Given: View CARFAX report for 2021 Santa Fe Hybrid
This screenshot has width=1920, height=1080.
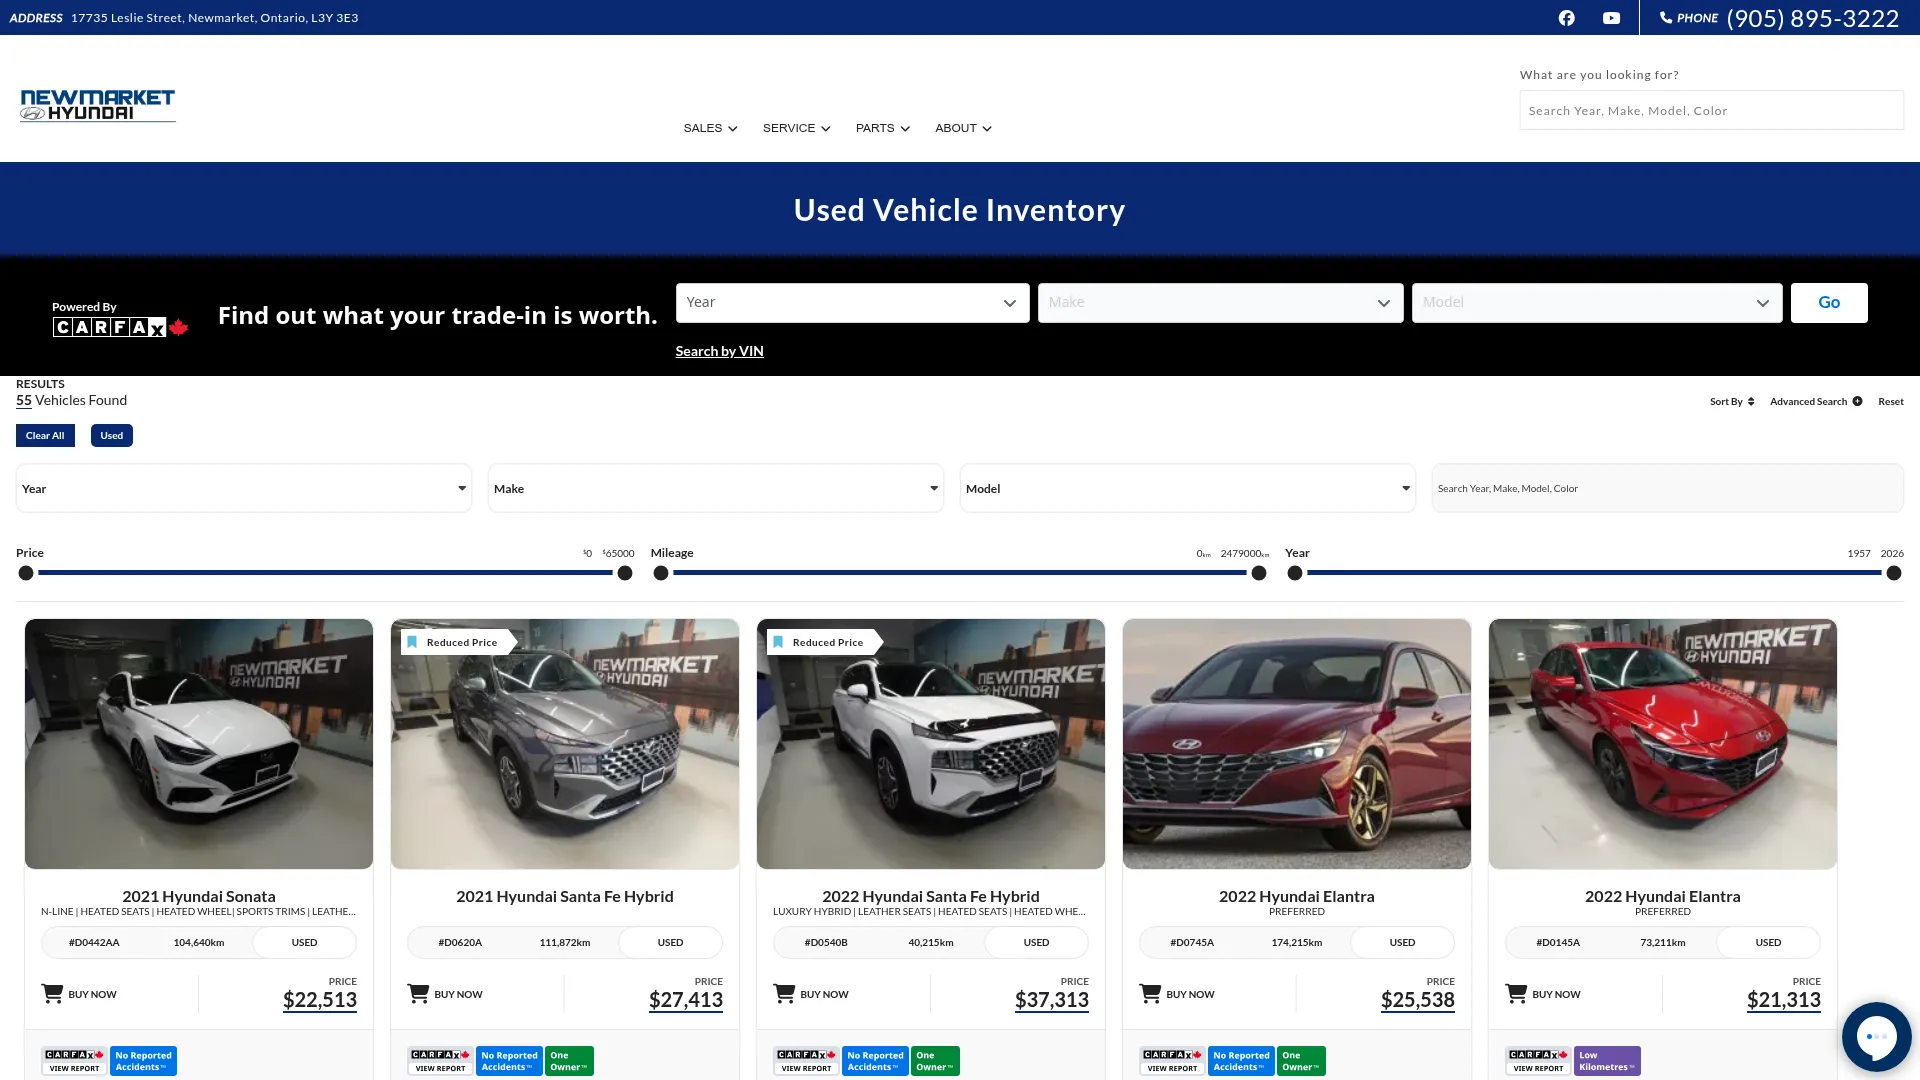Looking at the screenshot, I should (440, 1061).
